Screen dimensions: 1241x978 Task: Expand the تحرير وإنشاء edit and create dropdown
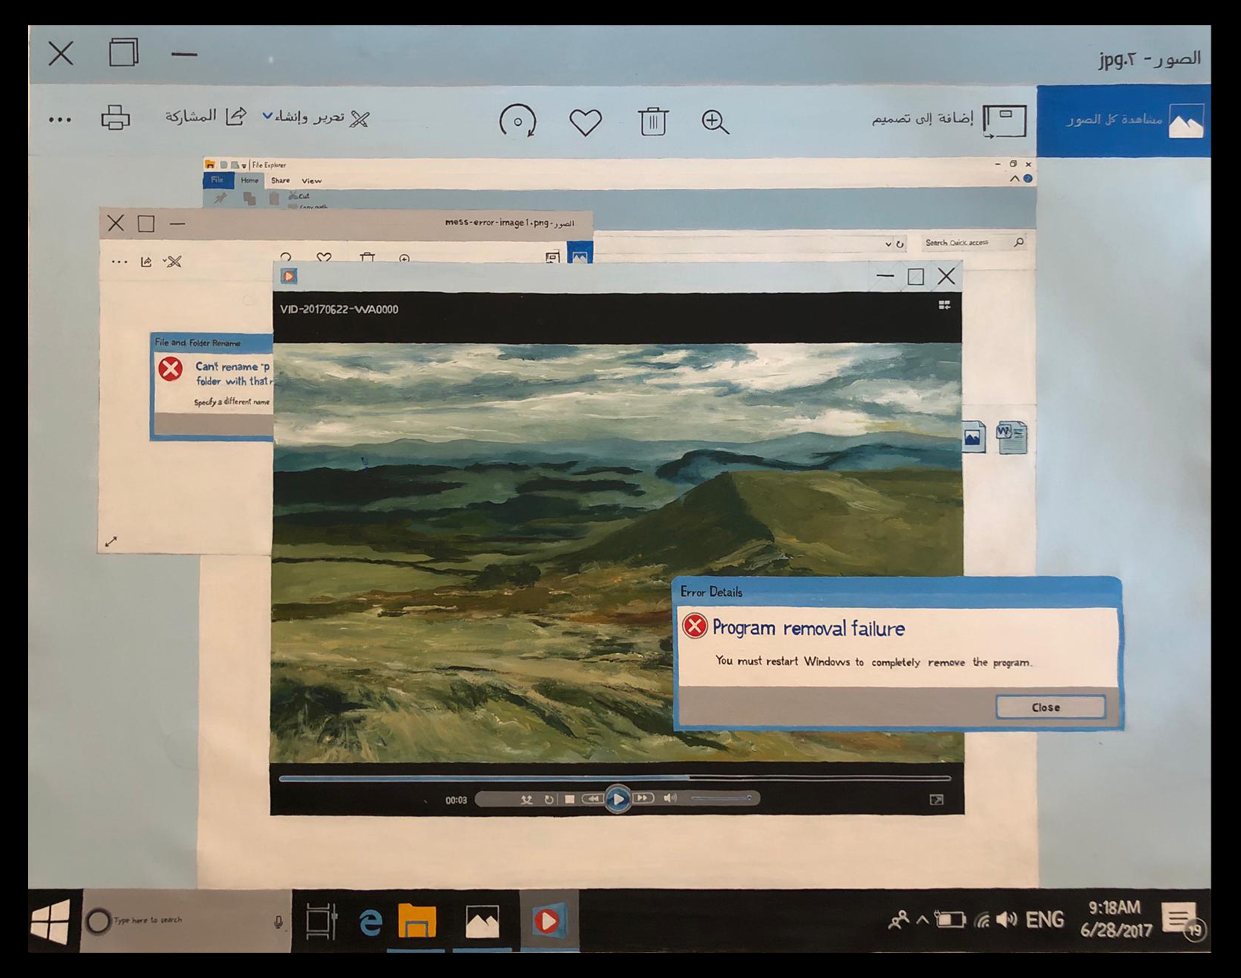(x=316, y=117)
